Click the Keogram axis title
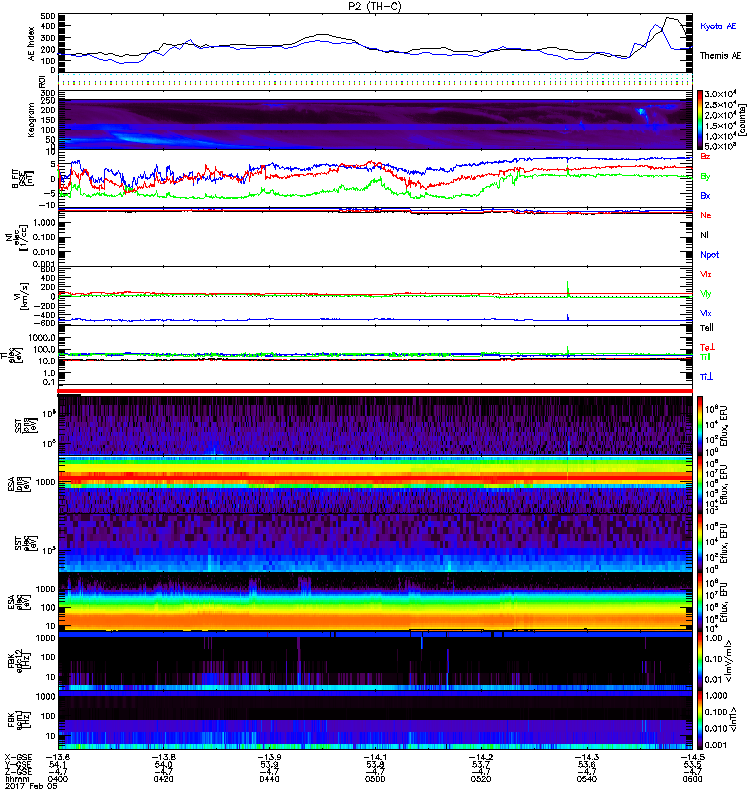 tap(32, 120)
